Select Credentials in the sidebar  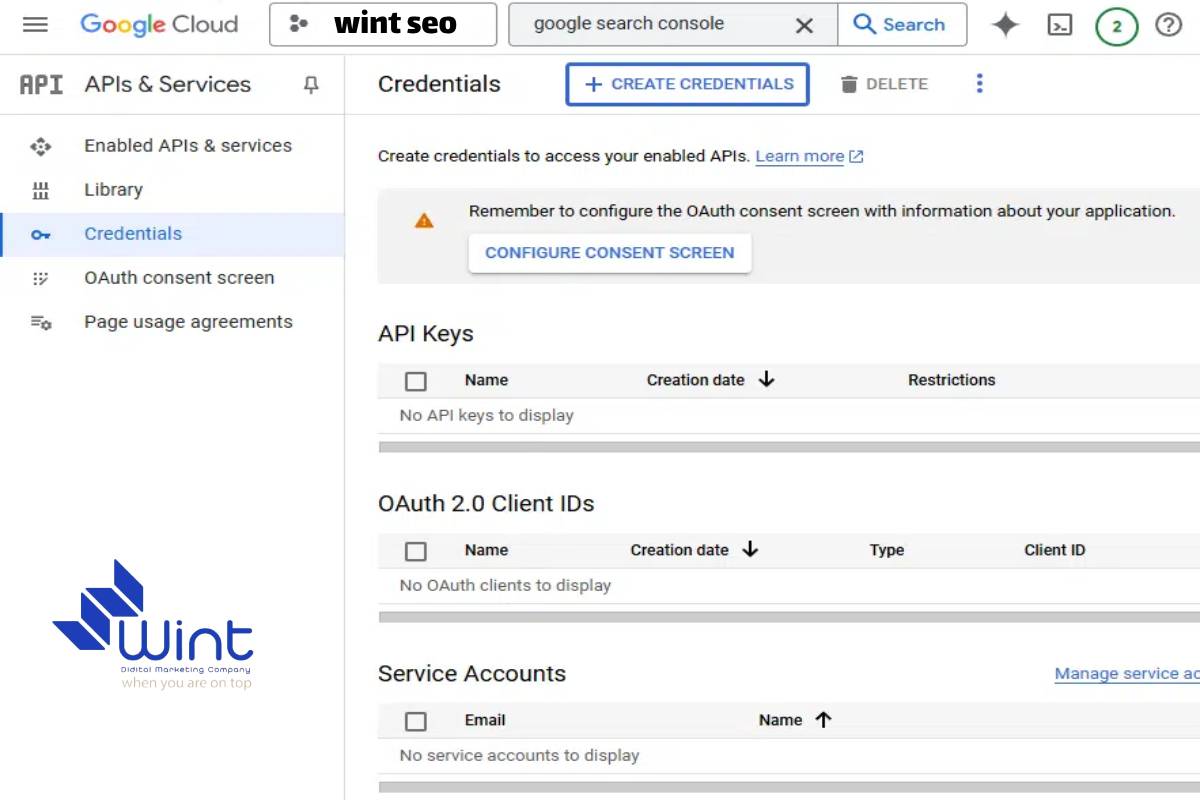point(172,234)
